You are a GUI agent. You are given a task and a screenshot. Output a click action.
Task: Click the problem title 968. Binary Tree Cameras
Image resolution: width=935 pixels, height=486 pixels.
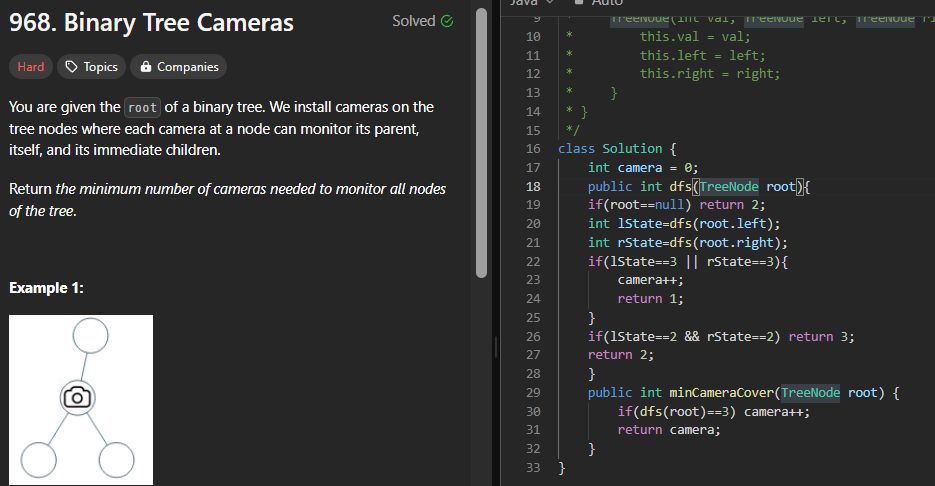point(151,23)
